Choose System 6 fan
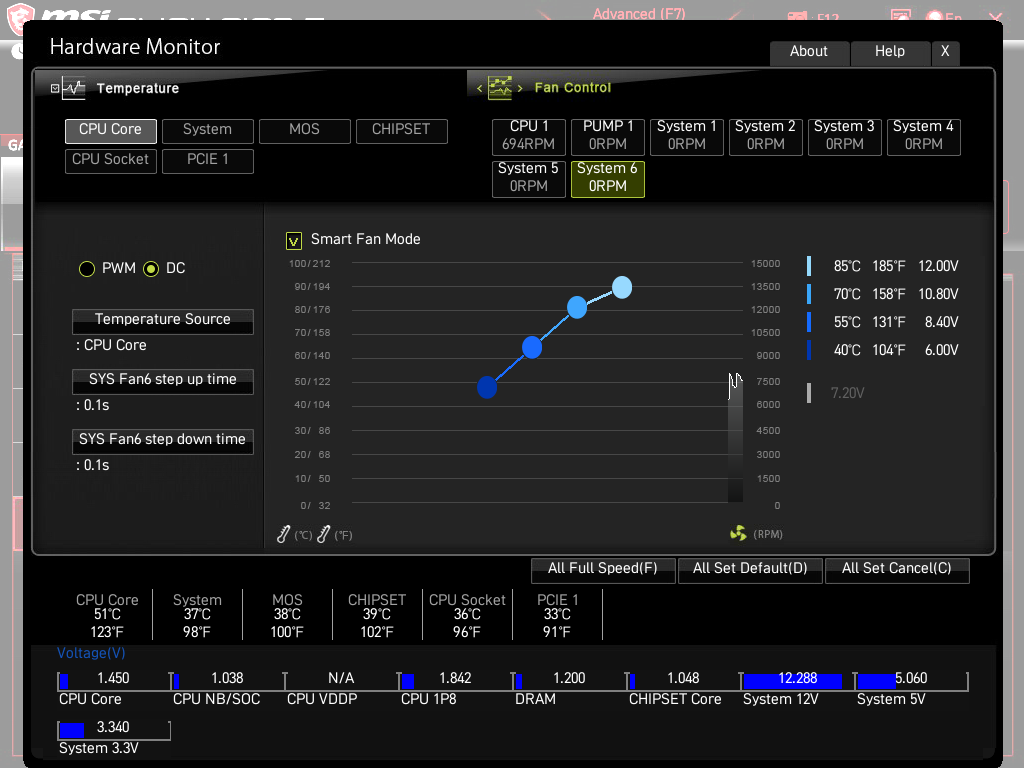Viewport: 1024px width, 768px height. 608,178
